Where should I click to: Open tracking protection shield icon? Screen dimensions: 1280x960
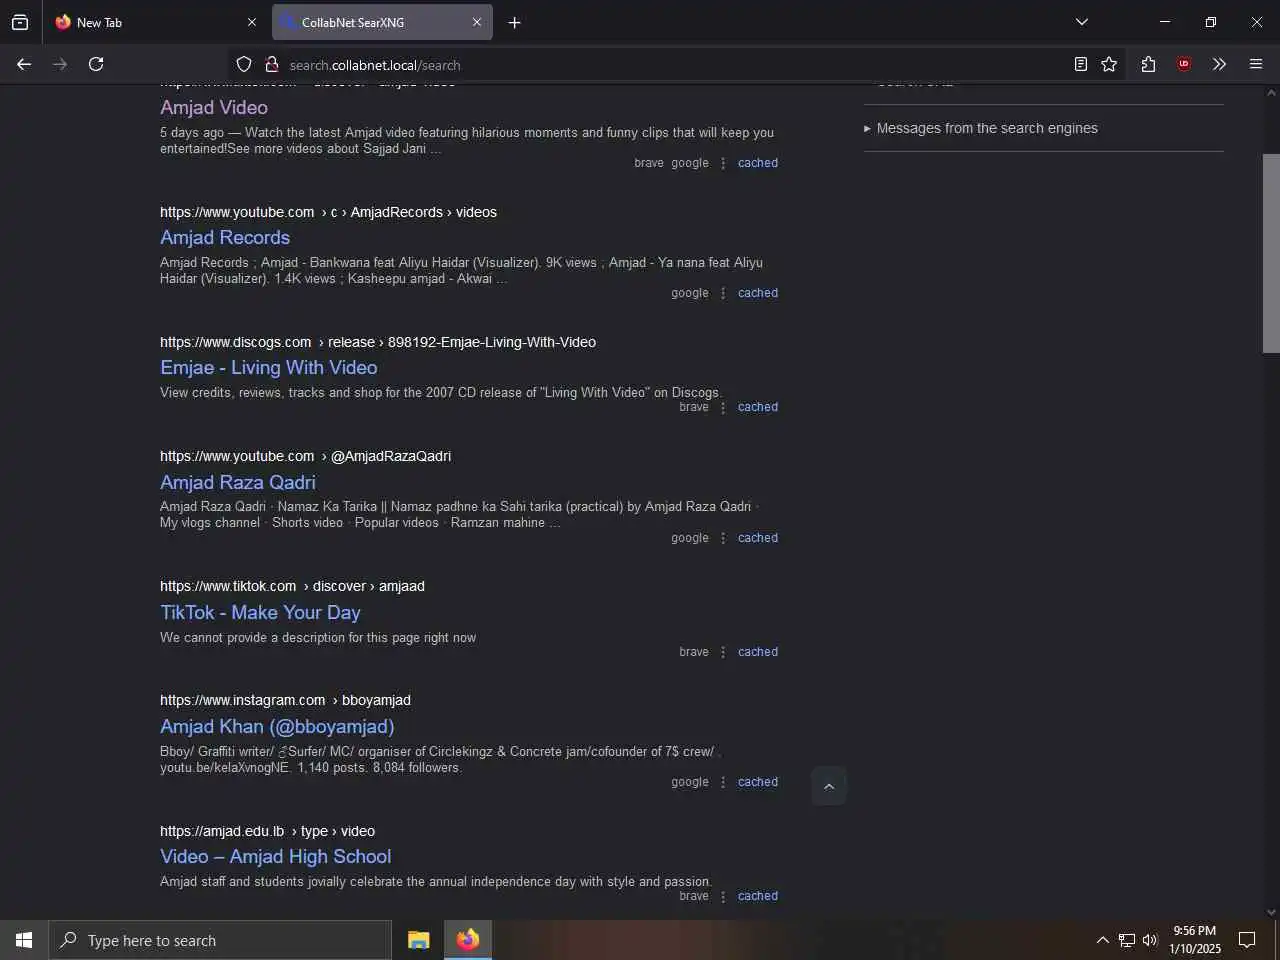click(x=244, y=64)
